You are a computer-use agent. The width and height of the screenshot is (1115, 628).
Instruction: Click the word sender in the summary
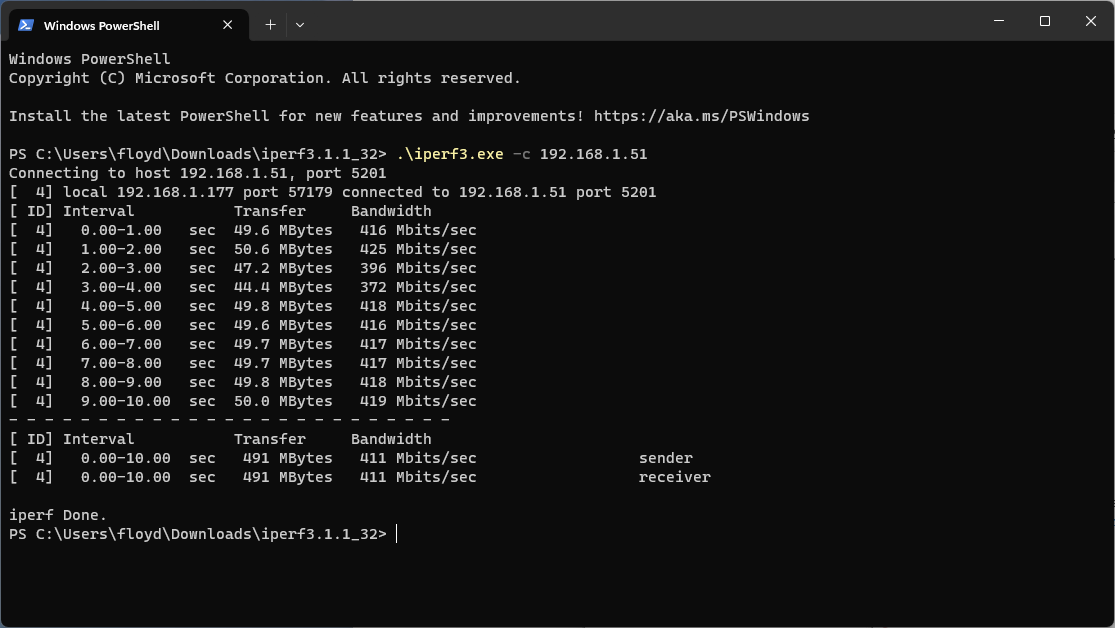coord(665,458)
